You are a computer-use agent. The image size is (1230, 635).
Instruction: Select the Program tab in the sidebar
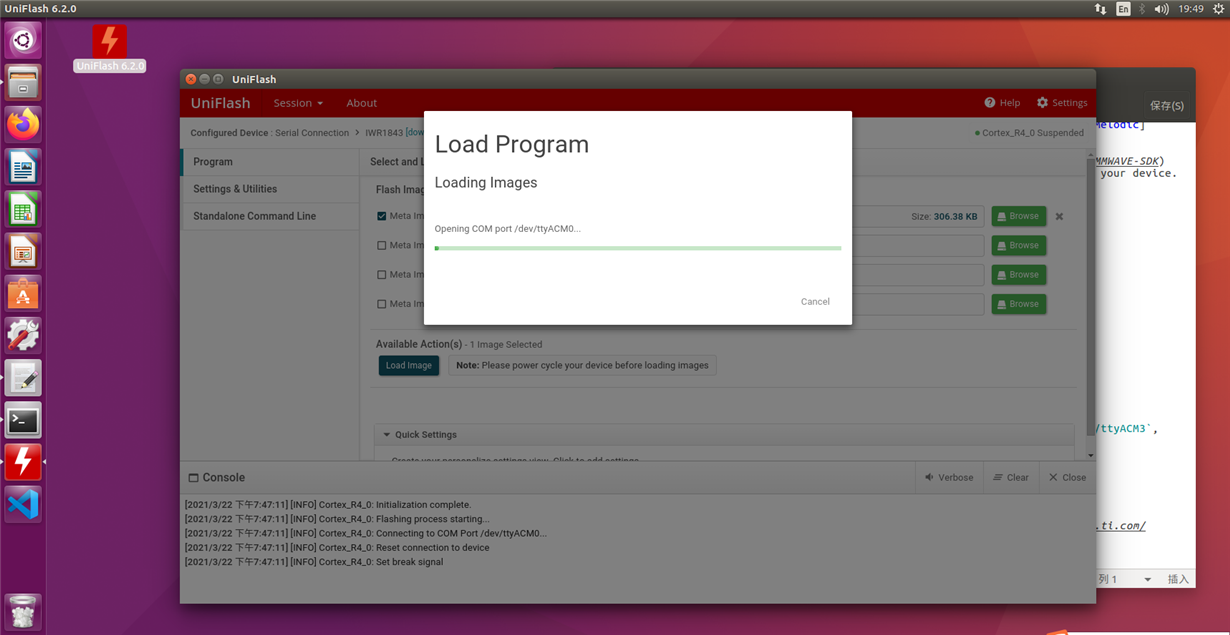[x=271, y=161]
